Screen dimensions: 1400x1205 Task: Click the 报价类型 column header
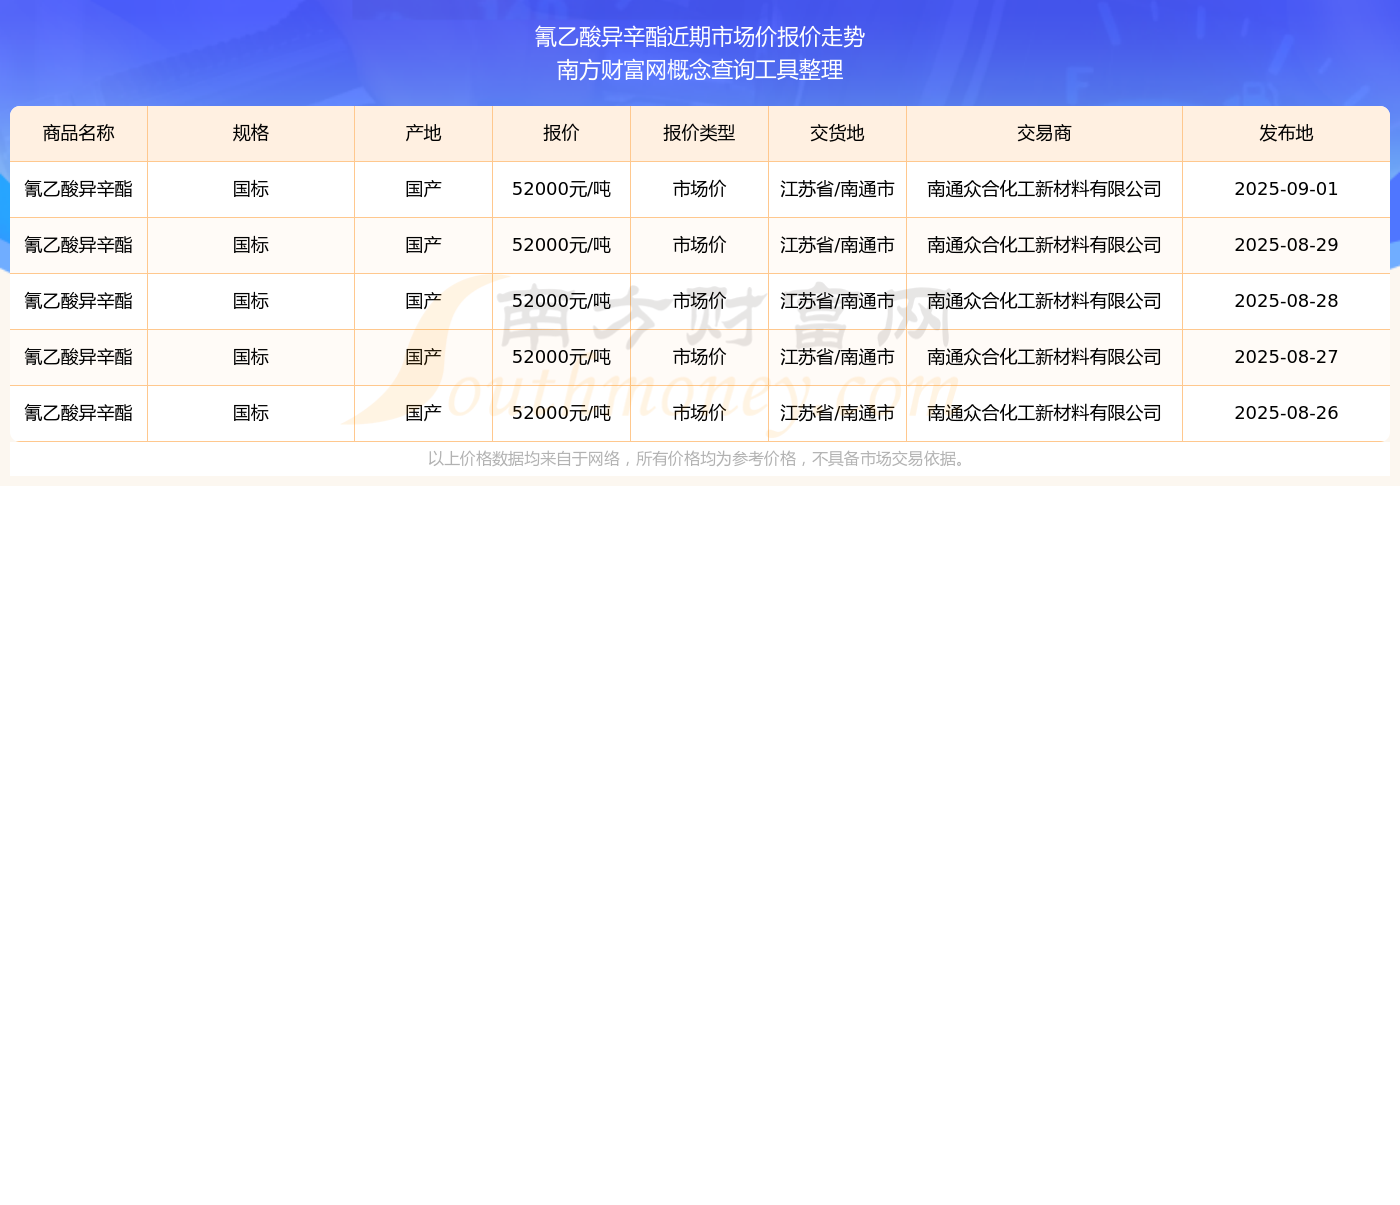(699, 134)
